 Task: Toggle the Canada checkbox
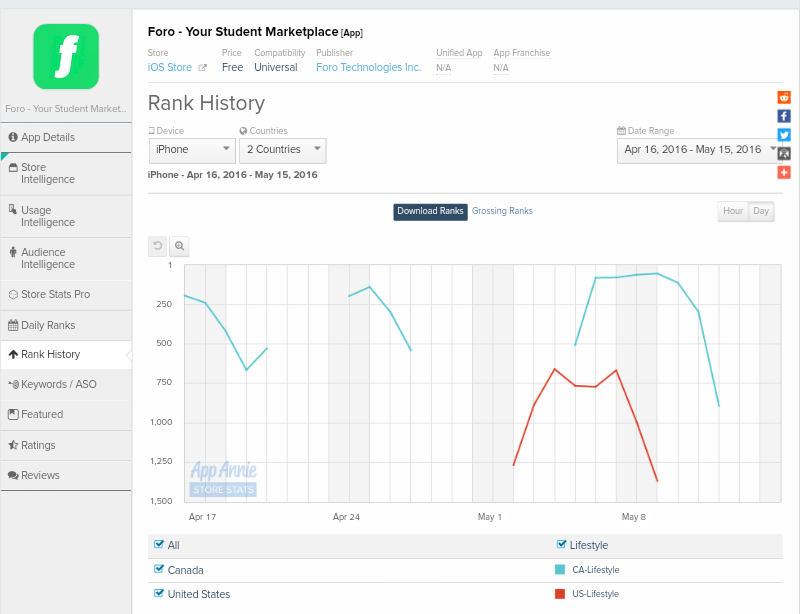[x=159, y=570]
